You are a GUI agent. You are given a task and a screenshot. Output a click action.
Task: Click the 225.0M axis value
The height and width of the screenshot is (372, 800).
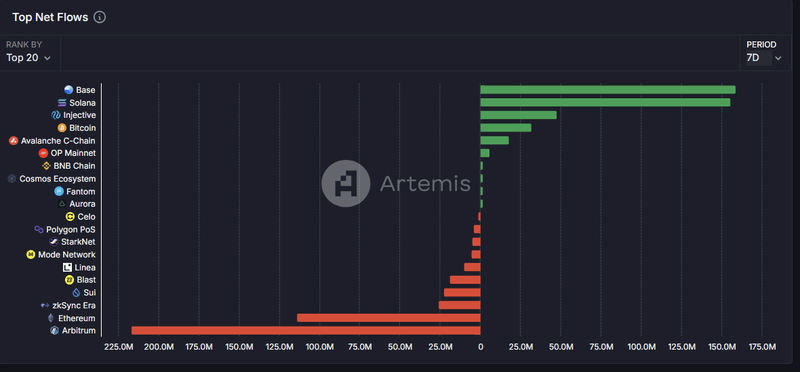click(118, 347)
